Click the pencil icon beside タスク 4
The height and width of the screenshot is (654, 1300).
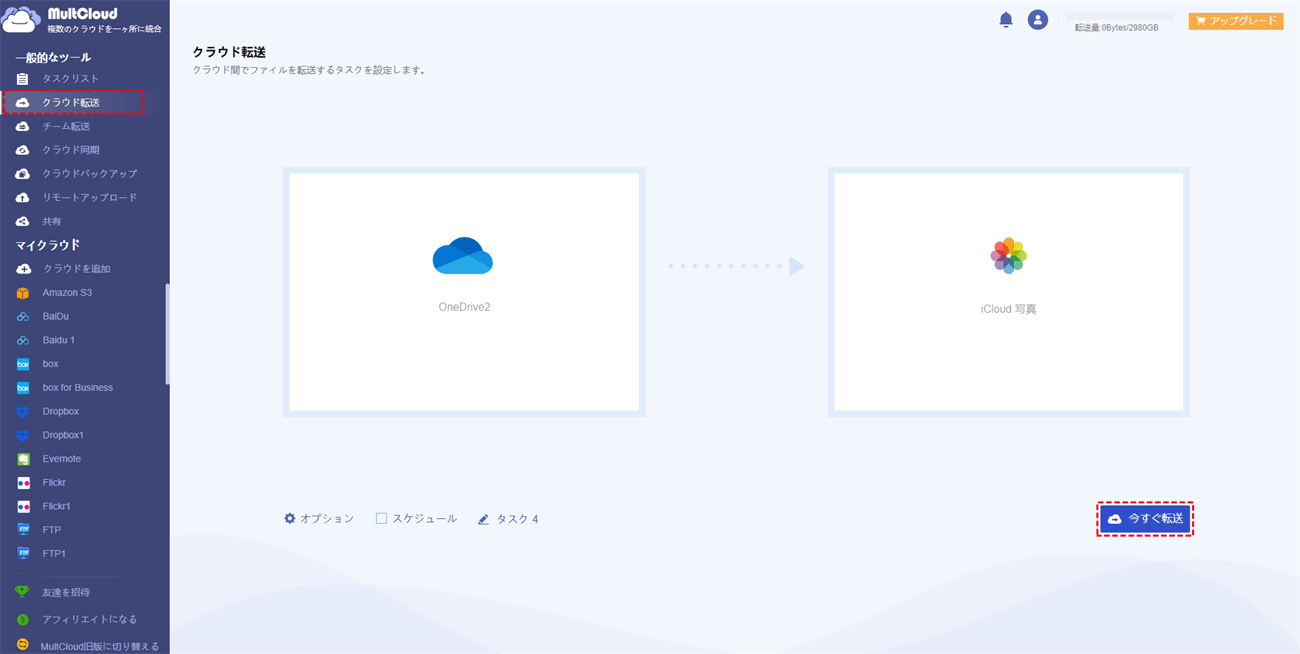coord(484,520)
